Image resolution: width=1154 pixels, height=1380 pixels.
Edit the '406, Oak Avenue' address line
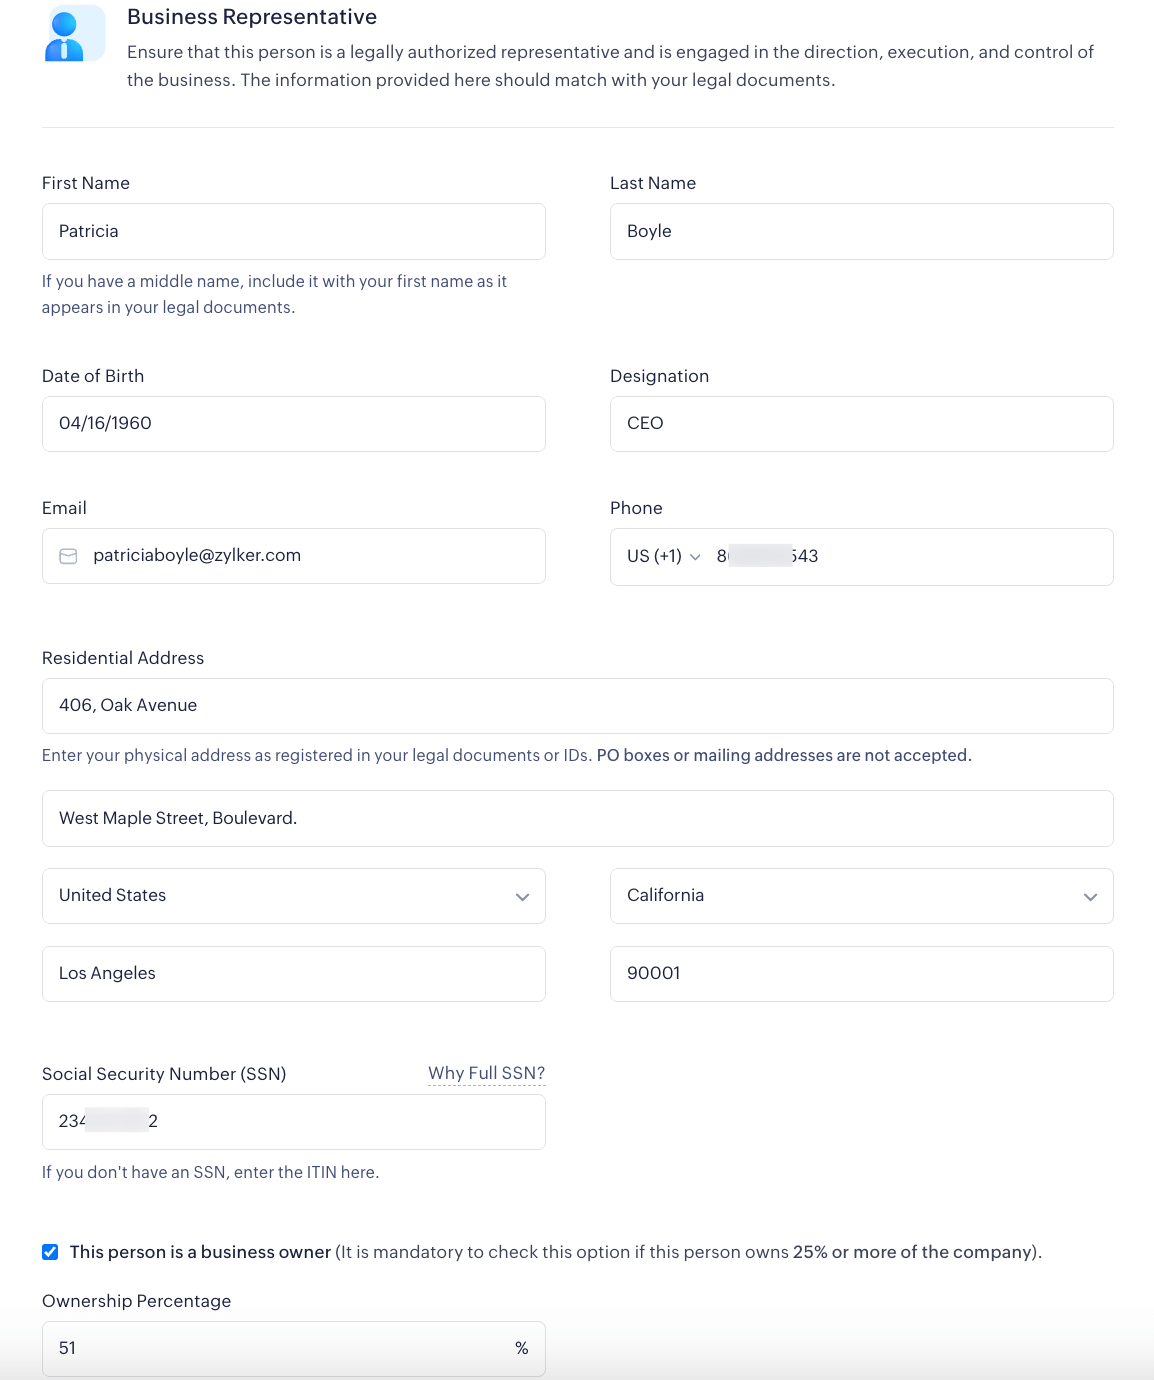pos(577,705)
